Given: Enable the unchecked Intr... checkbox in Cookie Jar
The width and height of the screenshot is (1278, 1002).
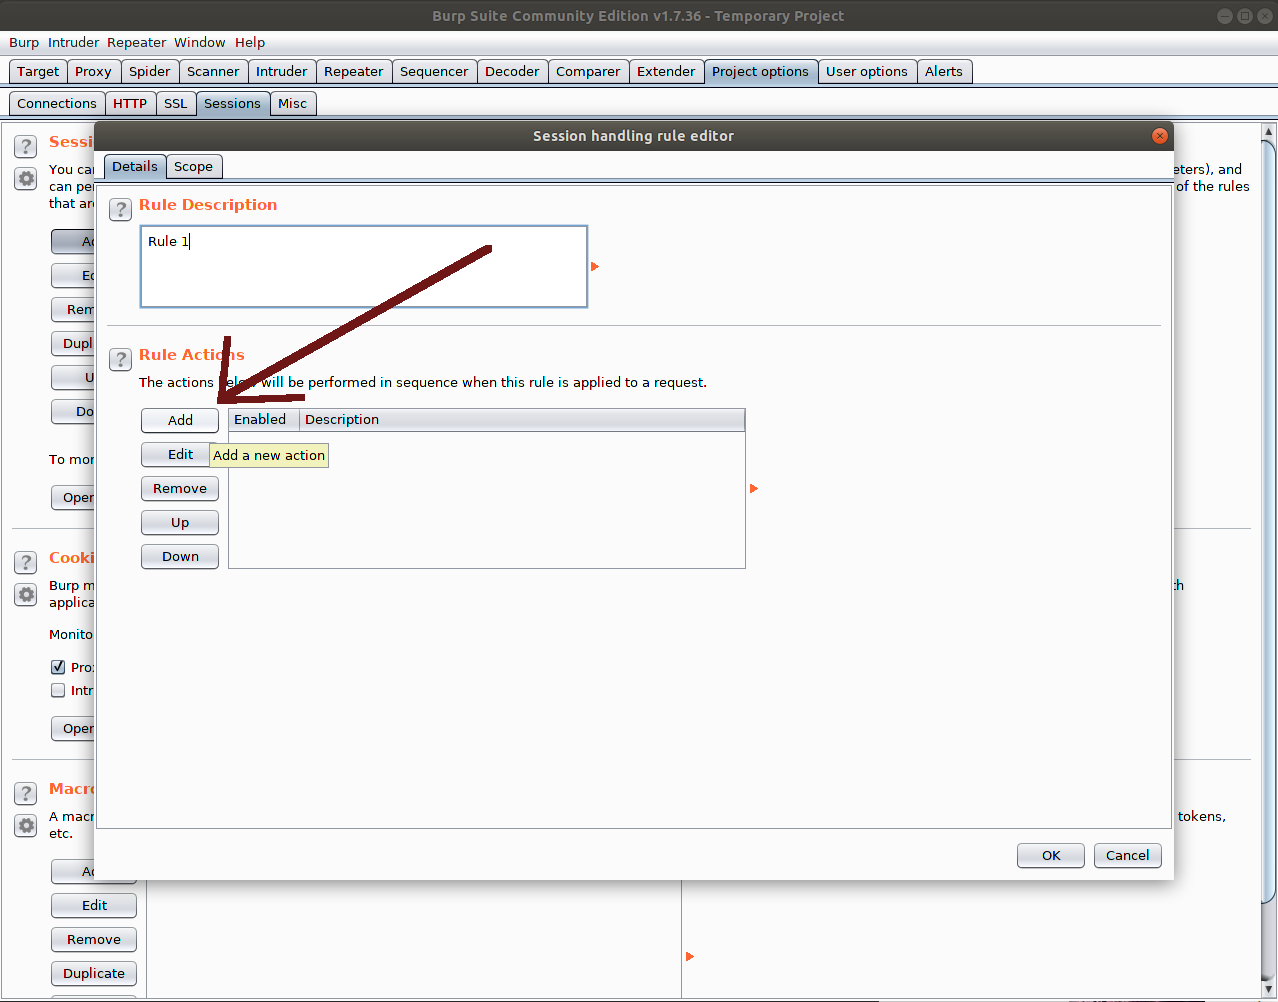Looking at the screenshot, I should pos(58,690).
